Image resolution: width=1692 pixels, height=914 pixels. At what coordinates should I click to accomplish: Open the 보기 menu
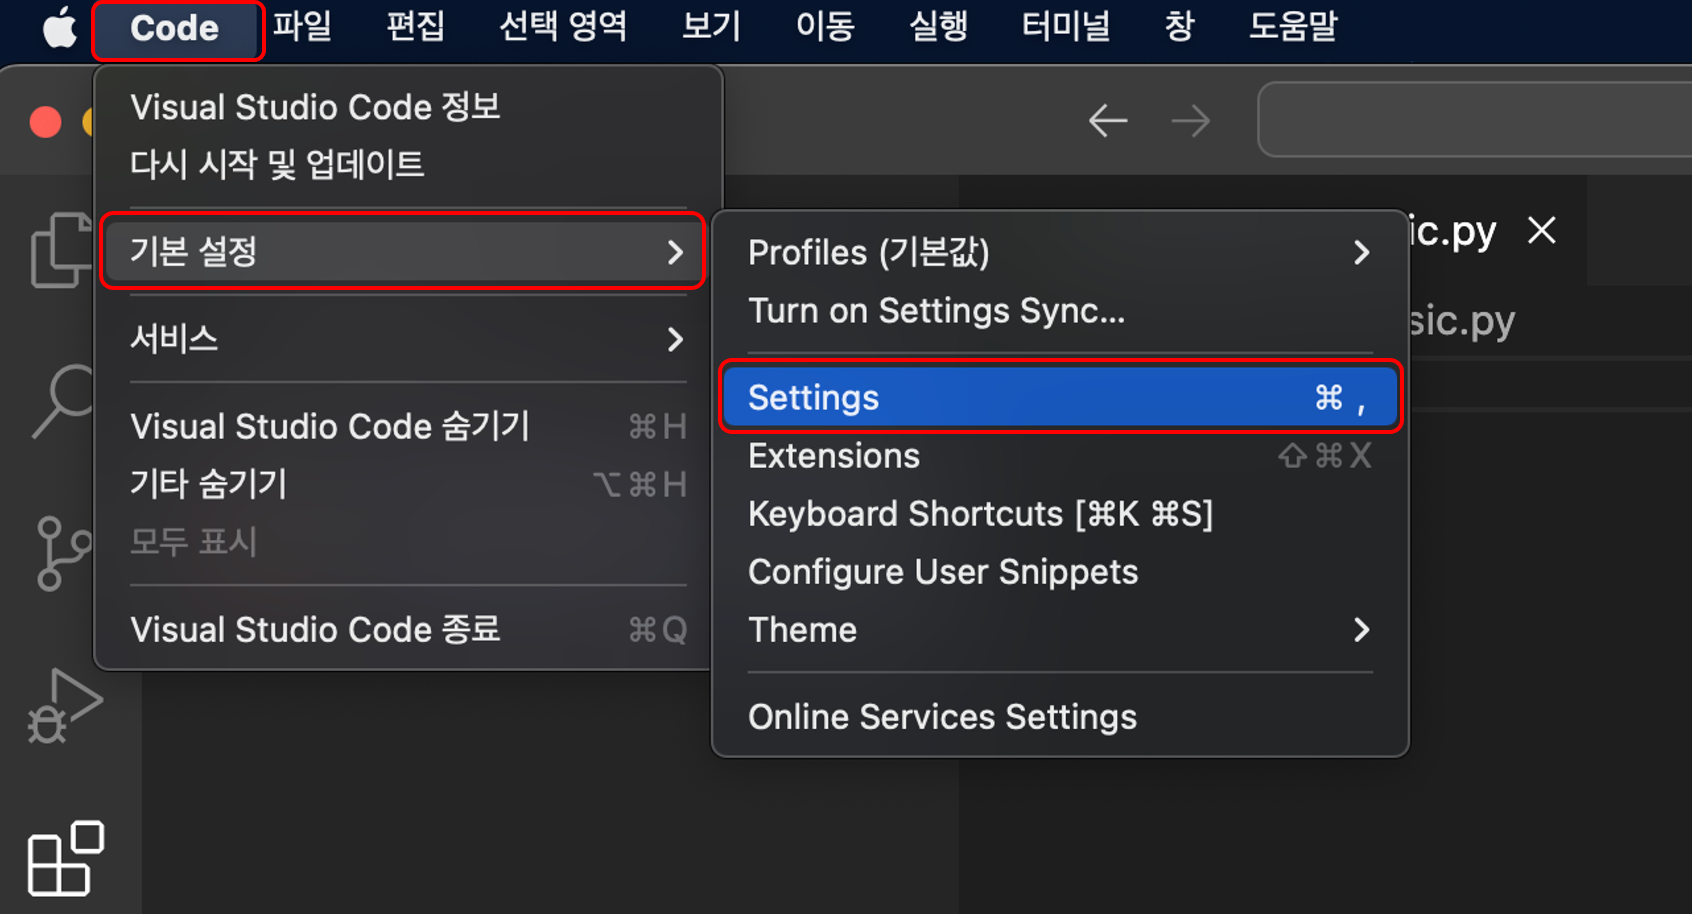711,27
